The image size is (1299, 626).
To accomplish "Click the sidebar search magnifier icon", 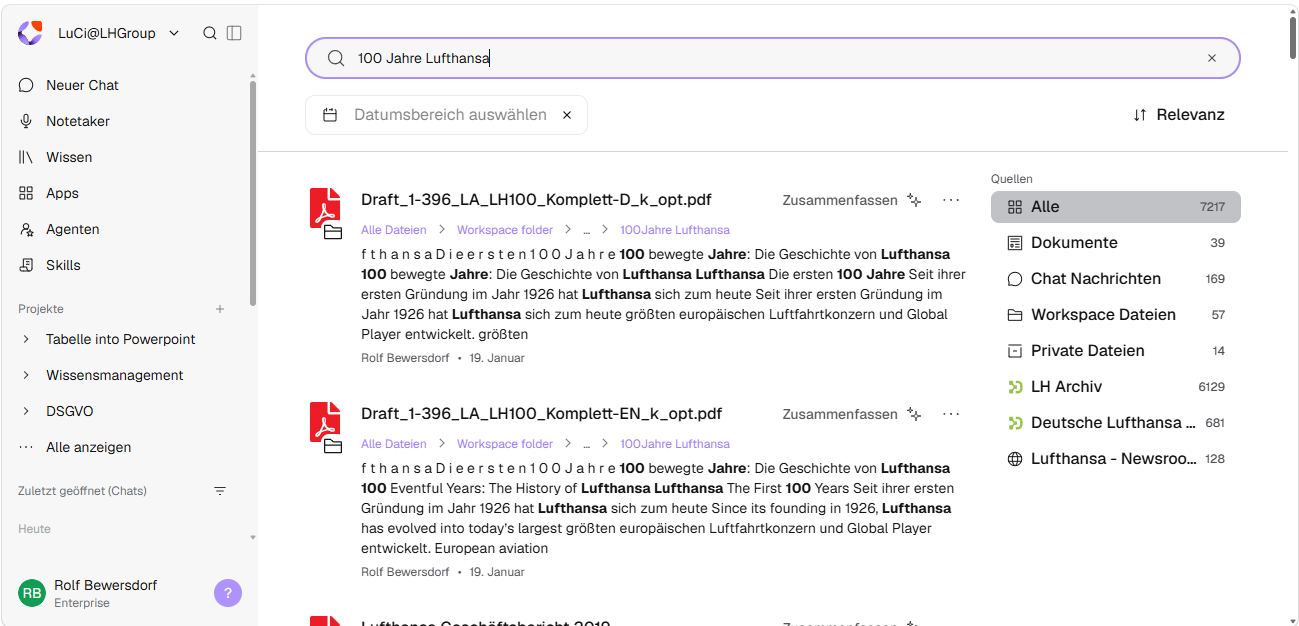I will (210, 33).
